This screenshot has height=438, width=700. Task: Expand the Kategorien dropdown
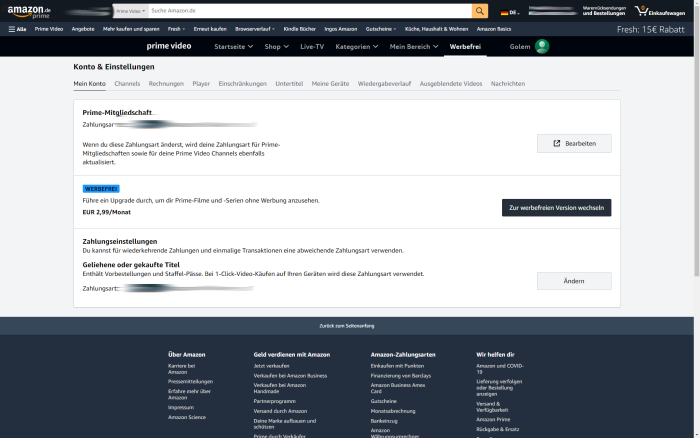pos(357,46)
